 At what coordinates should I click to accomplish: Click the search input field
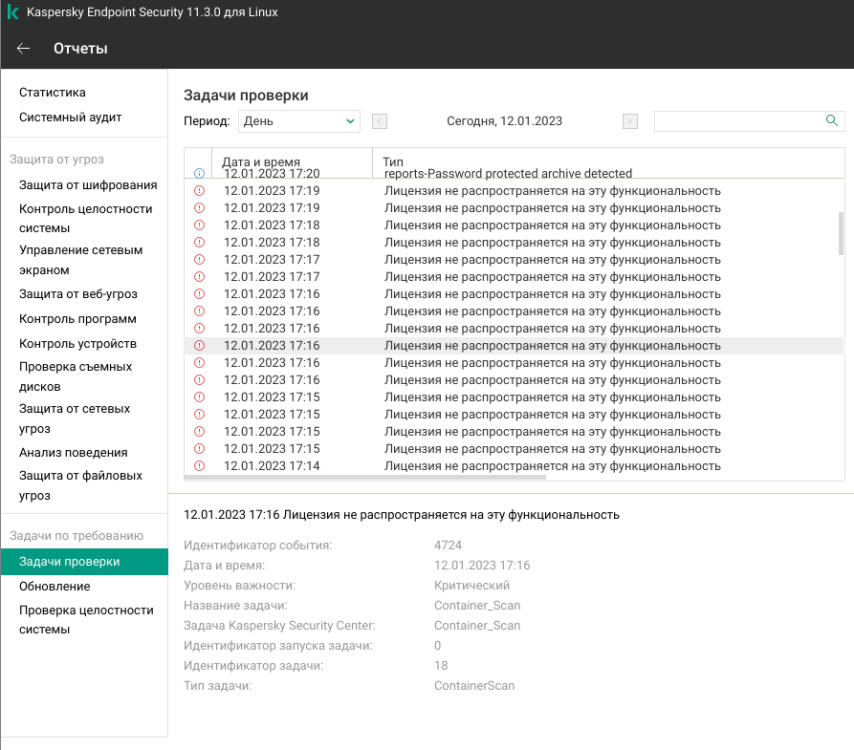pos(740,120)
